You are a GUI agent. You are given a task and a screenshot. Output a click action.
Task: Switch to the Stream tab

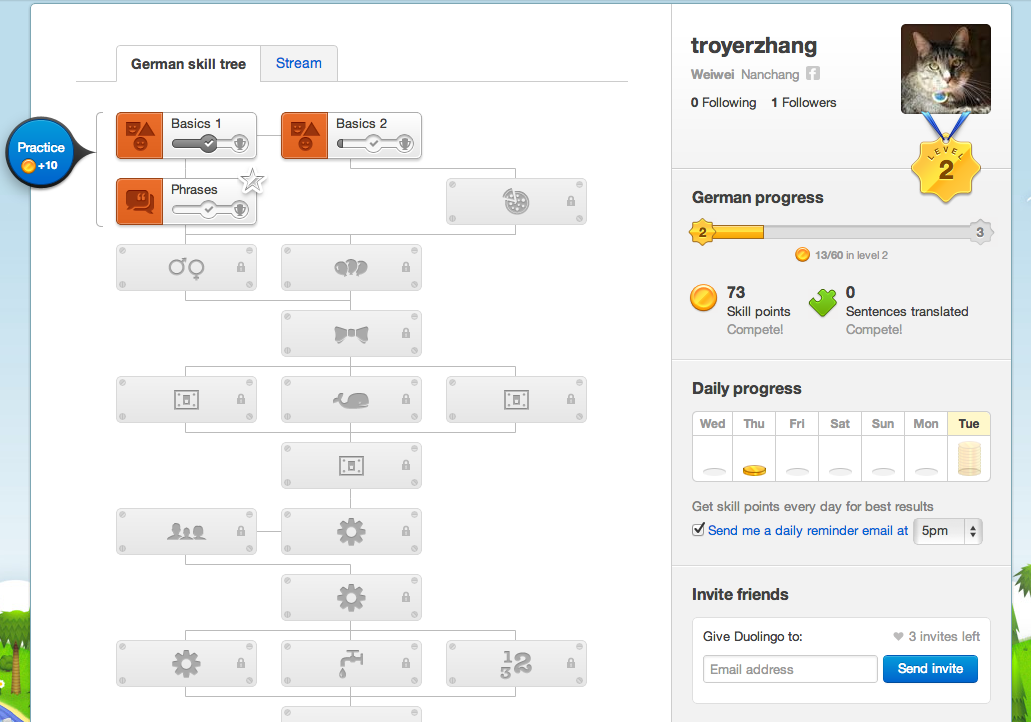[x=299, y=63]
